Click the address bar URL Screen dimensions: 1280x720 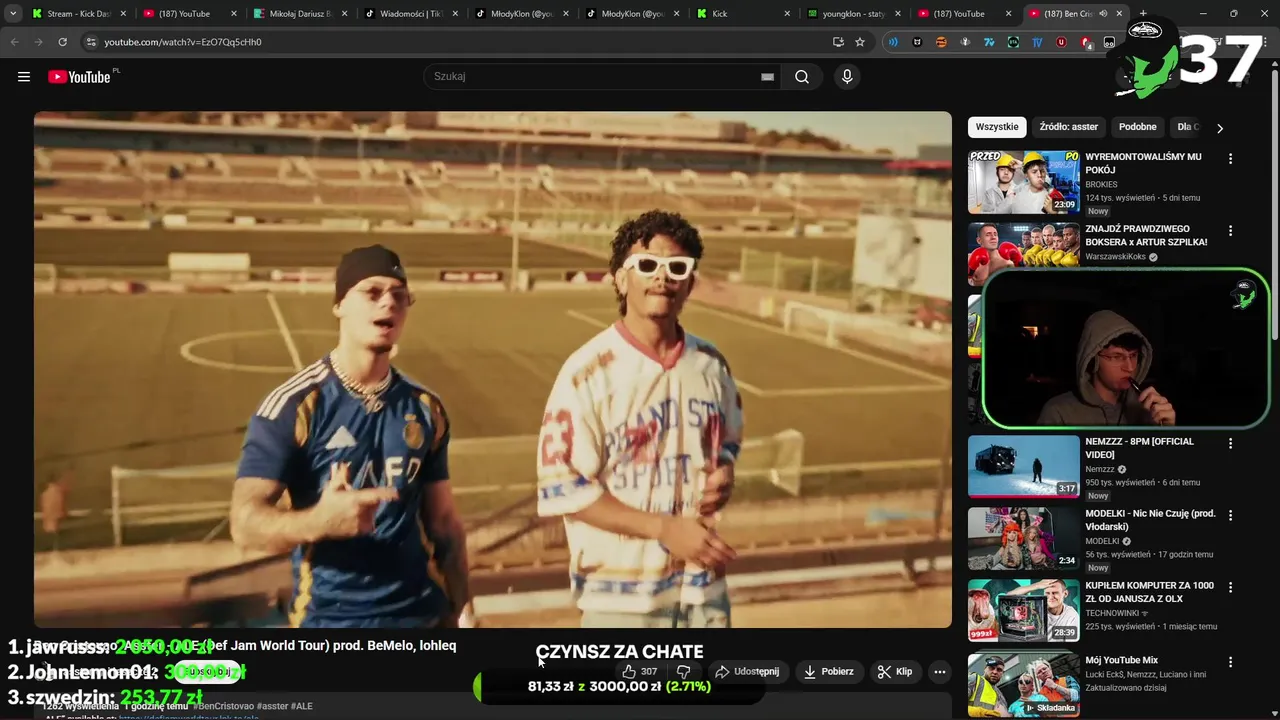tap(183, 42)
